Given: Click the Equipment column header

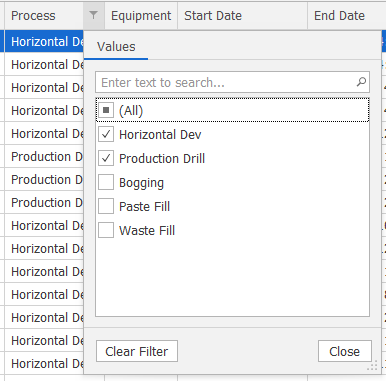Looking at the screenshot, I should [141, 15].
